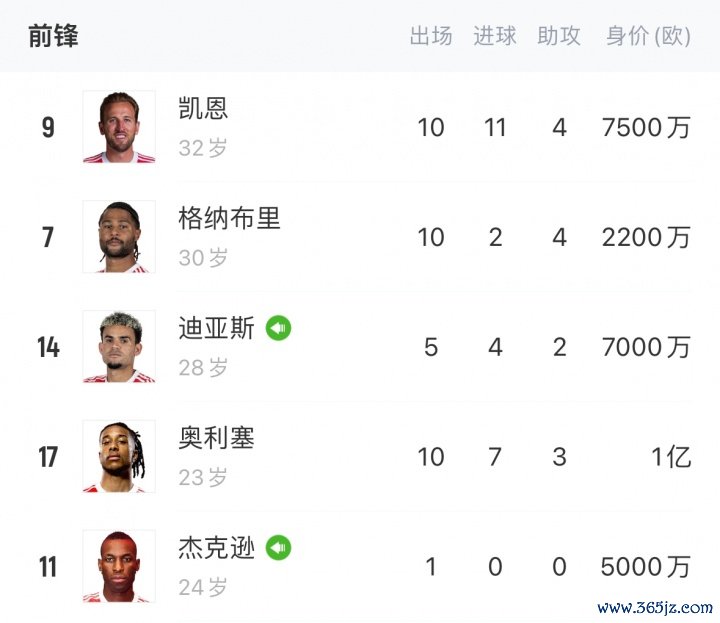Sort by 进球 column header
This screenshot has height=623, width=720.
(x=495, y=36)
